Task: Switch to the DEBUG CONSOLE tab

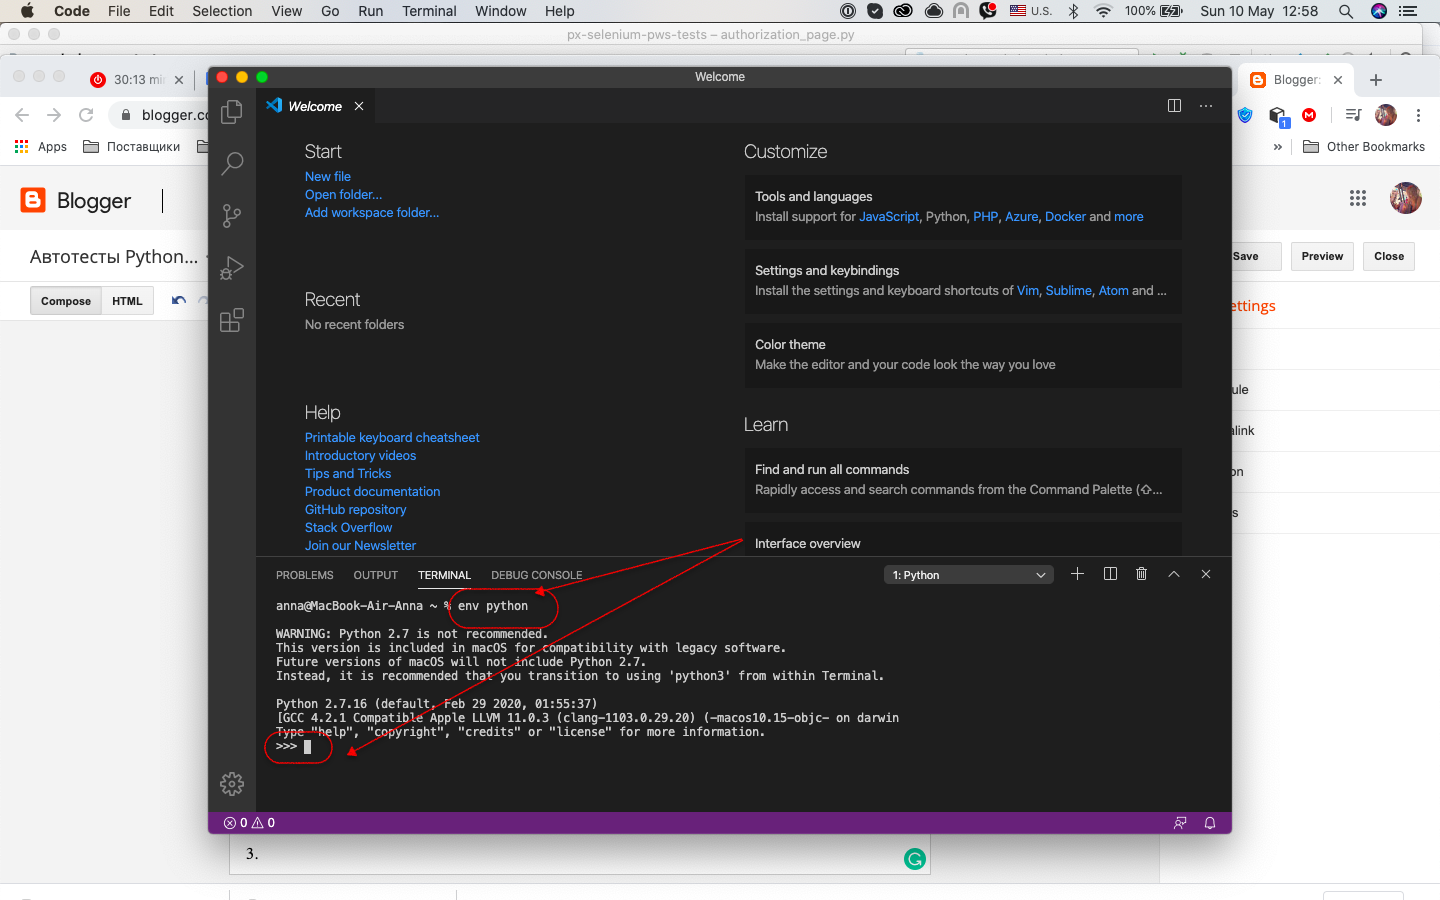Action: (537, 575)
